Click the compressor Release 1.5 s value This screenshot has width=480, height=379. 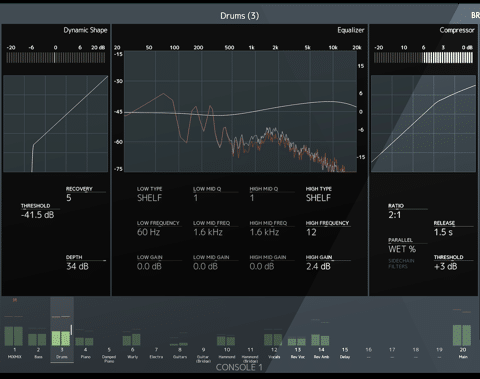443,232
